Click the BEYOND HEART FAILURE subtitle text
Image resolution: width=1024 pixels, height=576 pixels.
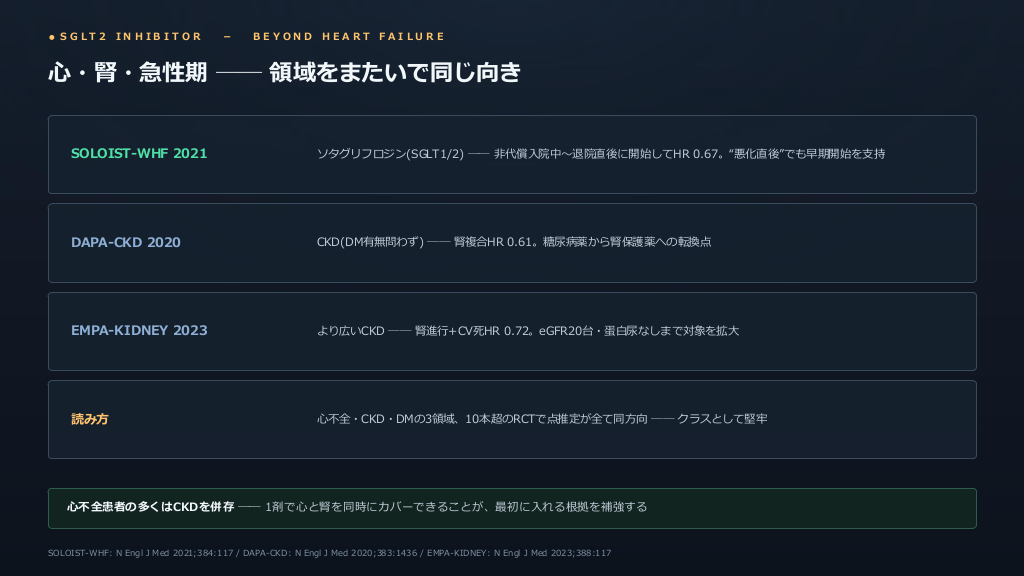[349, 37]
